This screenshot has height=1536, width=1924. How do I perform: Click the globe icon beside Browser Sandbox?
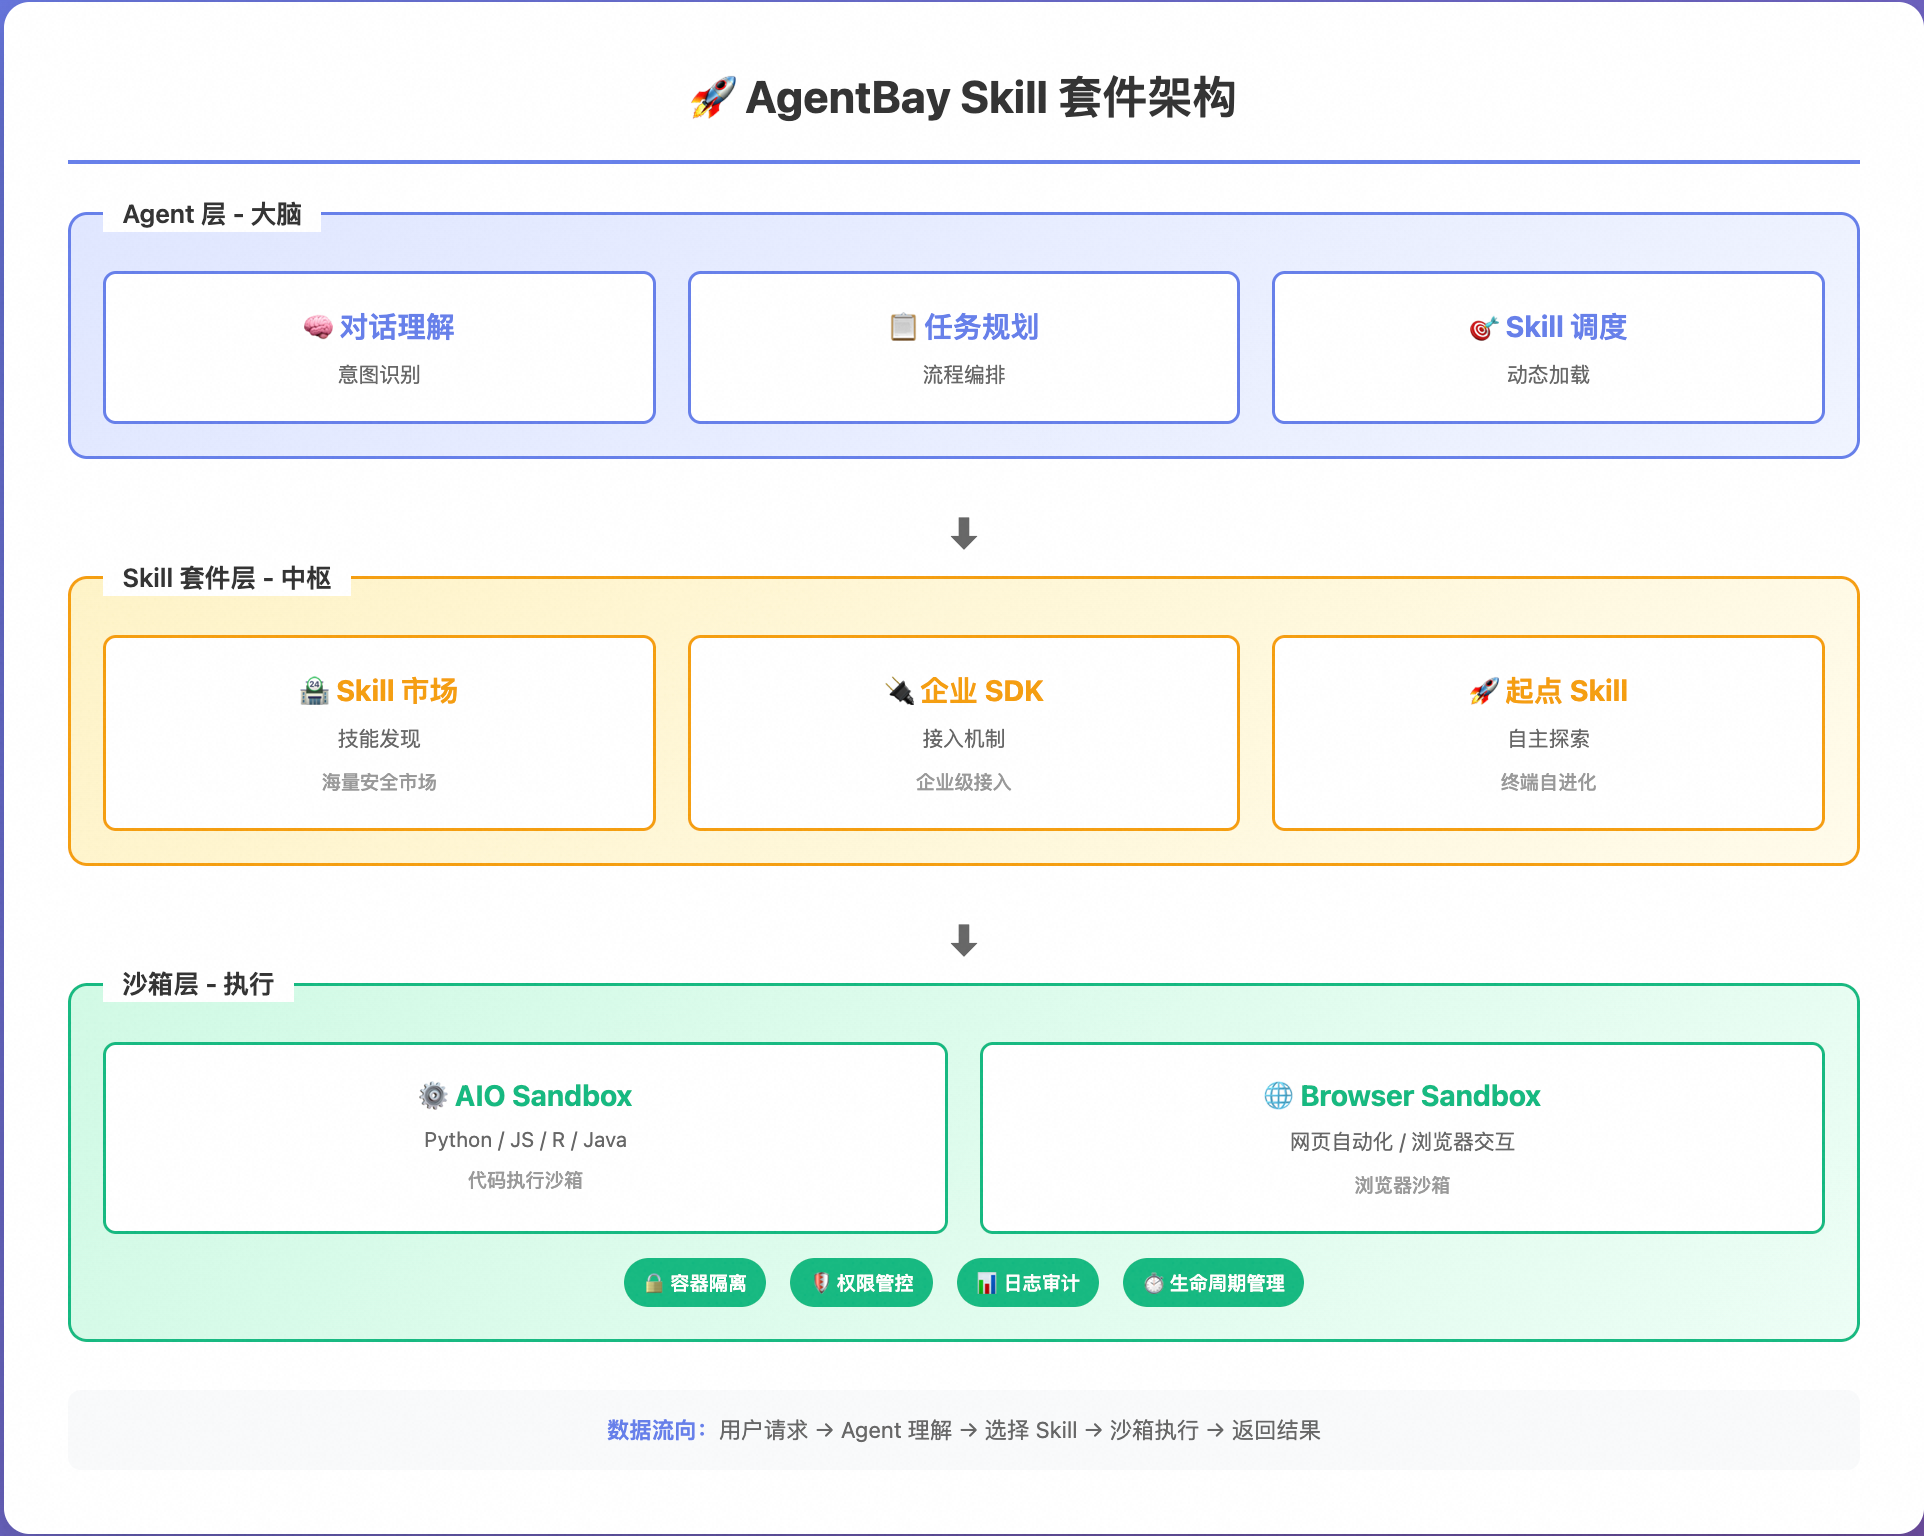tap(1278, 1096)
